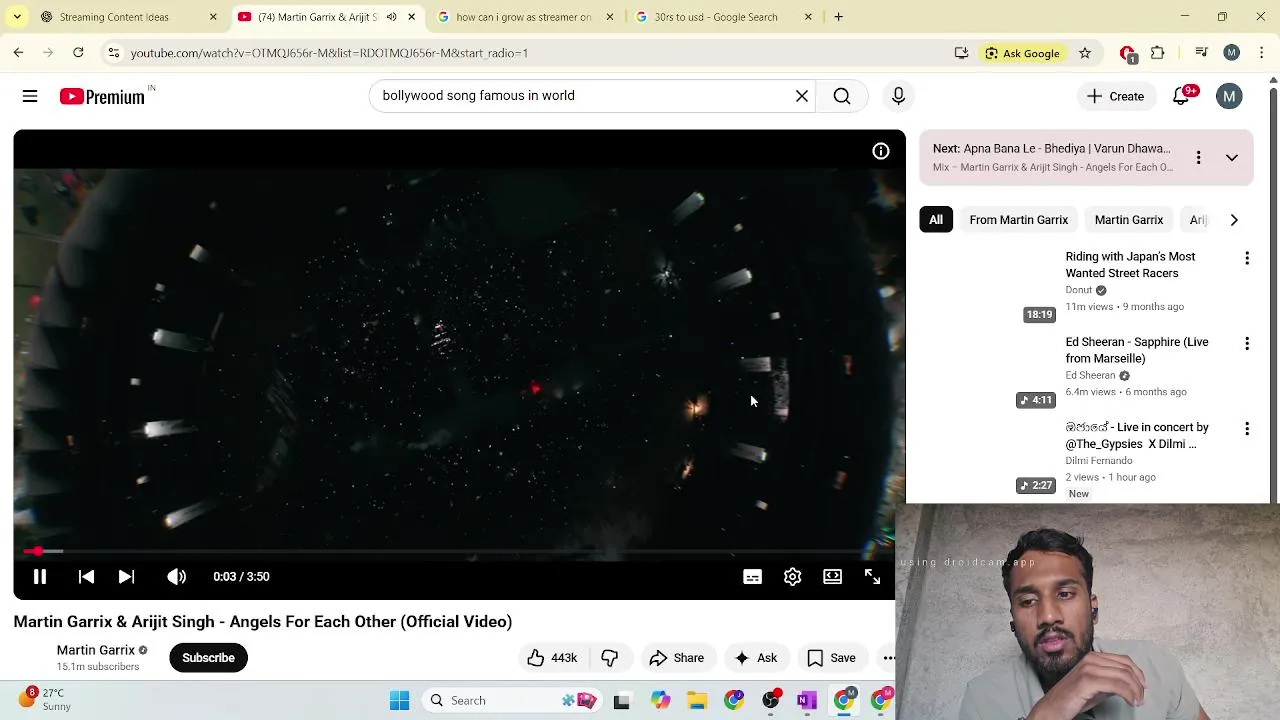View site information icon in address bar

coord(114,53)
